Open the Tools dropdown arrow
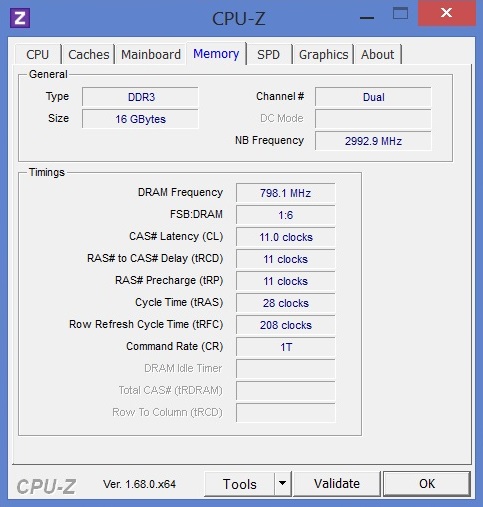483x507 pixels. pos(282,483)
